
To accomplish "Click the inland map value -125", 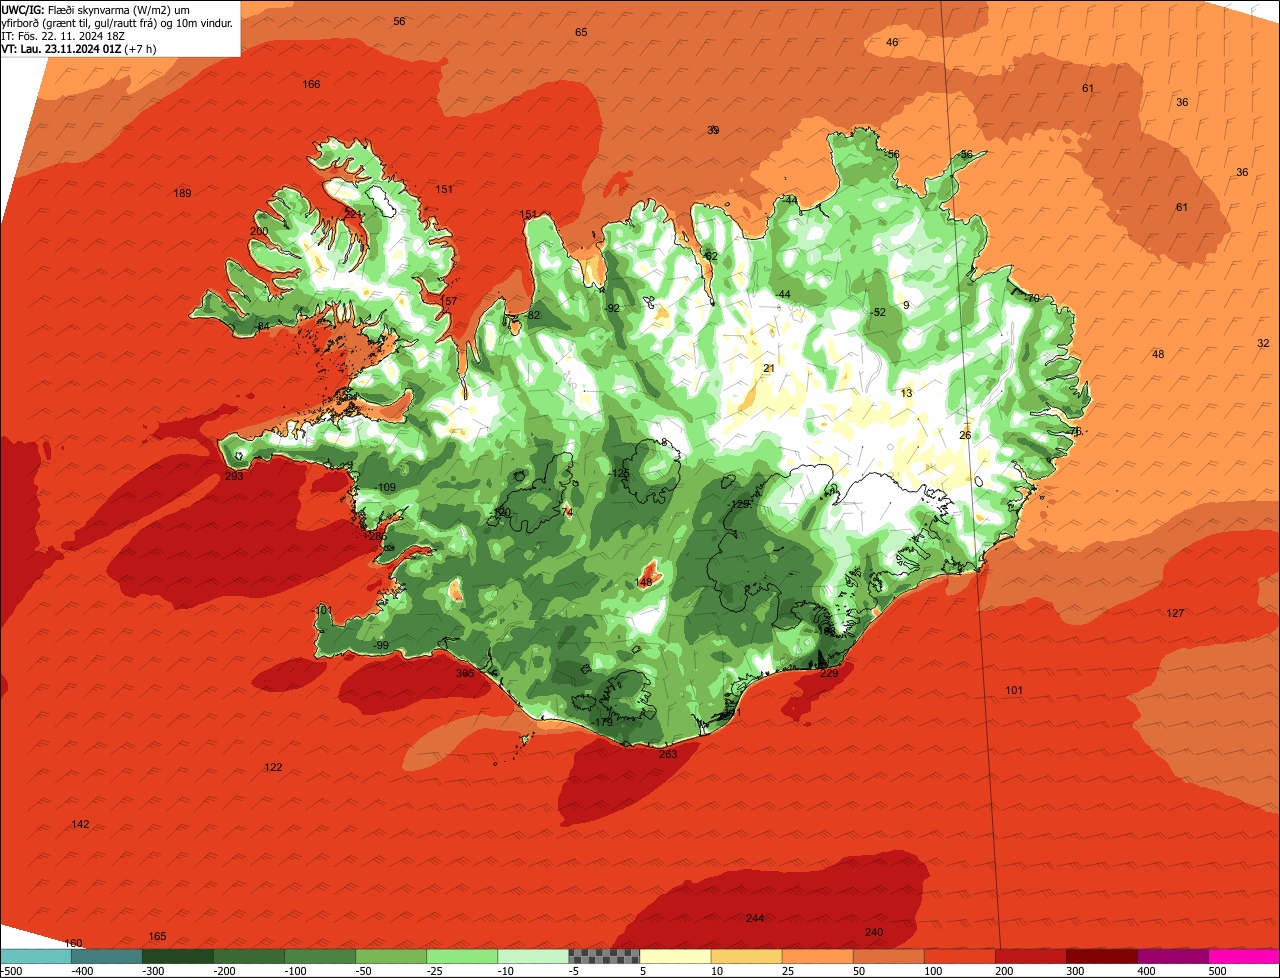I will (x=620, y=473).
